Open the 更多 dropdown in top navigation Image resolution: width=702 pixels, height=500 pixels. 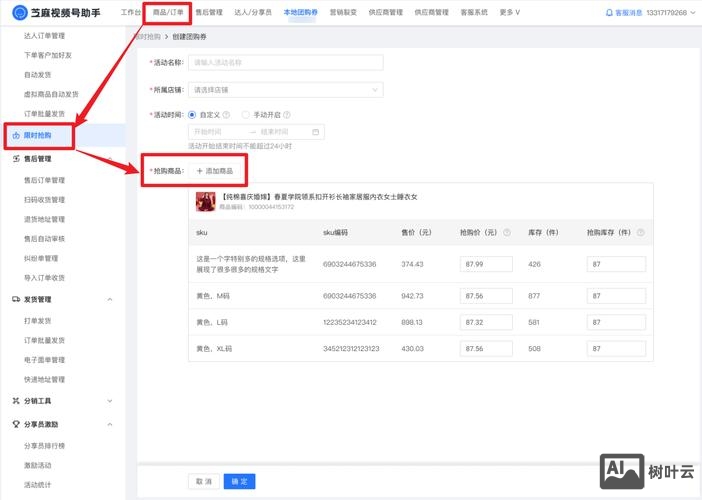click(x=509, y=13)
